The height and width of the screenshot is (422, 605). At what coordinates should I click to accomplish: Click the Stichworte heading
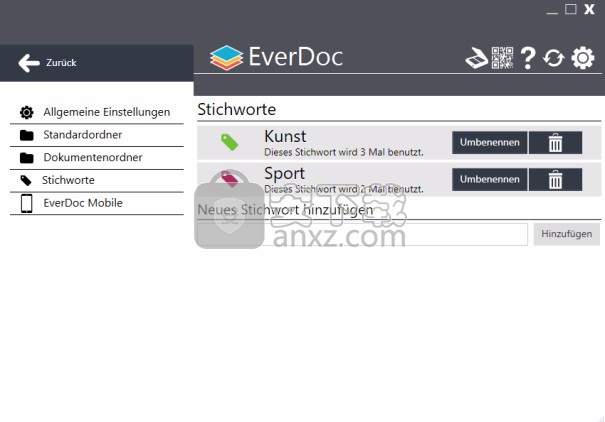point(237,110)
